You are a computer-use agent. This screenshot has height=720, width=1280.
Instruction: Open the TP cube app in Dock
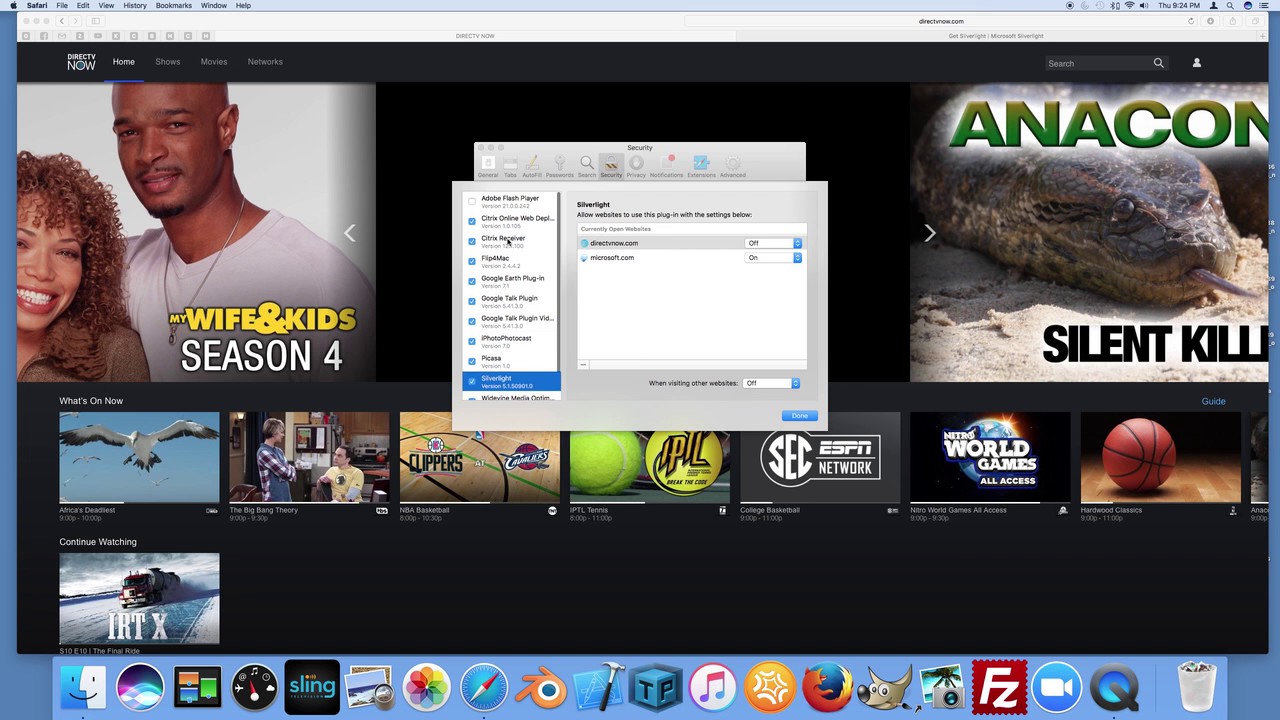[656, 688]
